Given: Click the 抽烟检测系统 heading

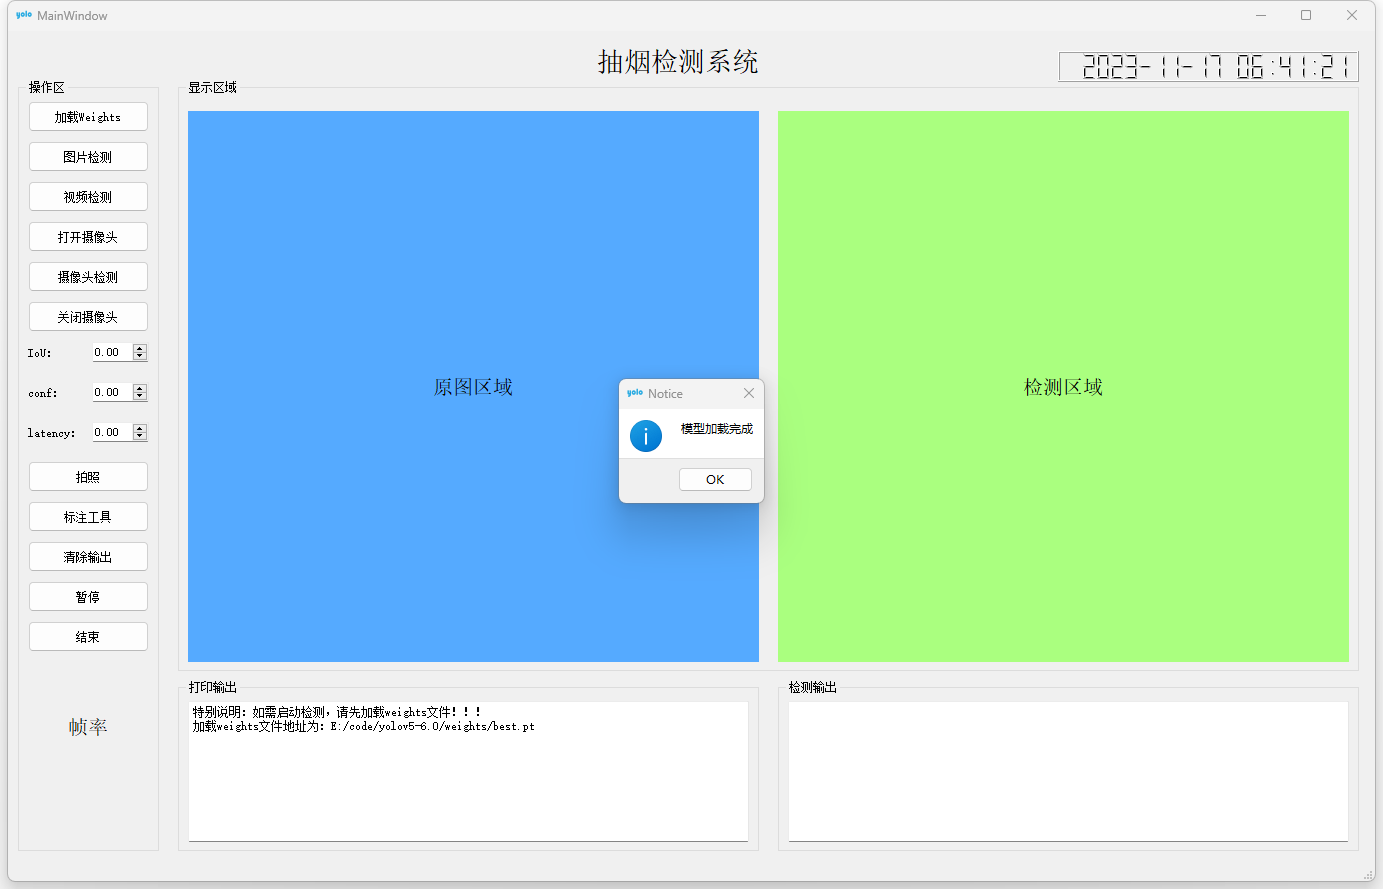Looking at the screenshot, I should 678,62.
